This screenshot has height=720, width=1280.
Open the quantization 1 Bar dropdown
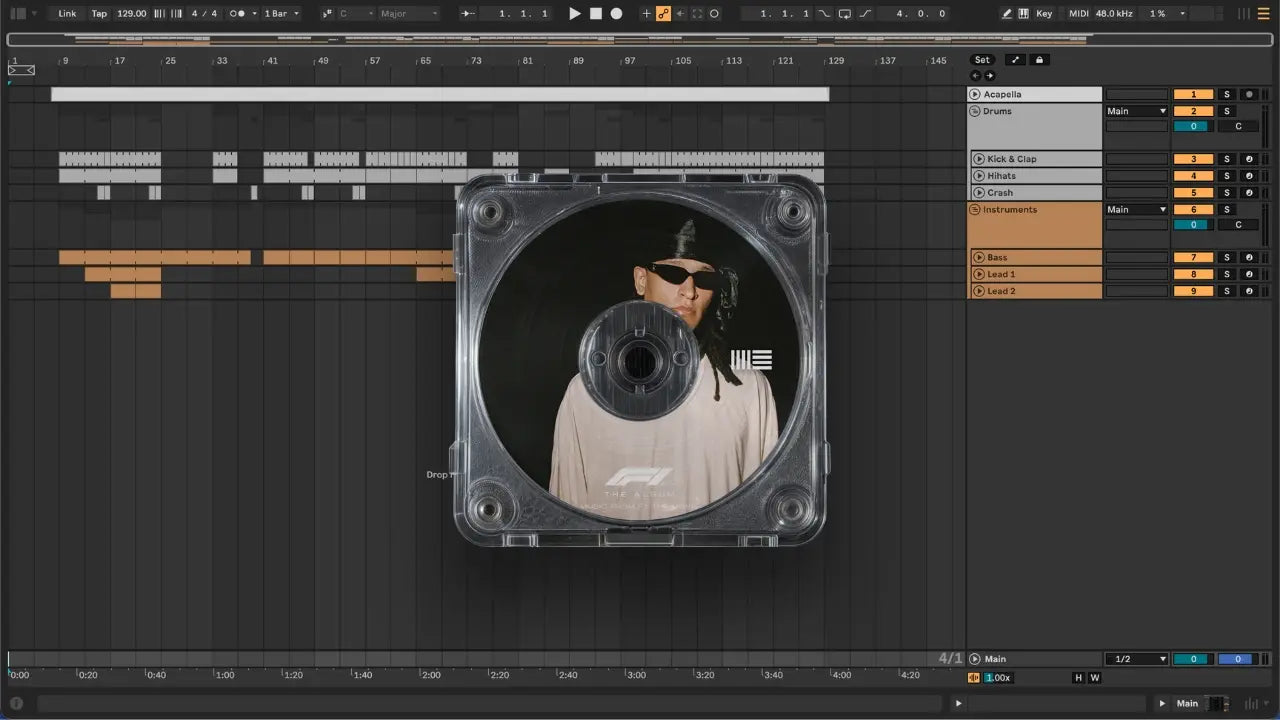pos(282,14)
